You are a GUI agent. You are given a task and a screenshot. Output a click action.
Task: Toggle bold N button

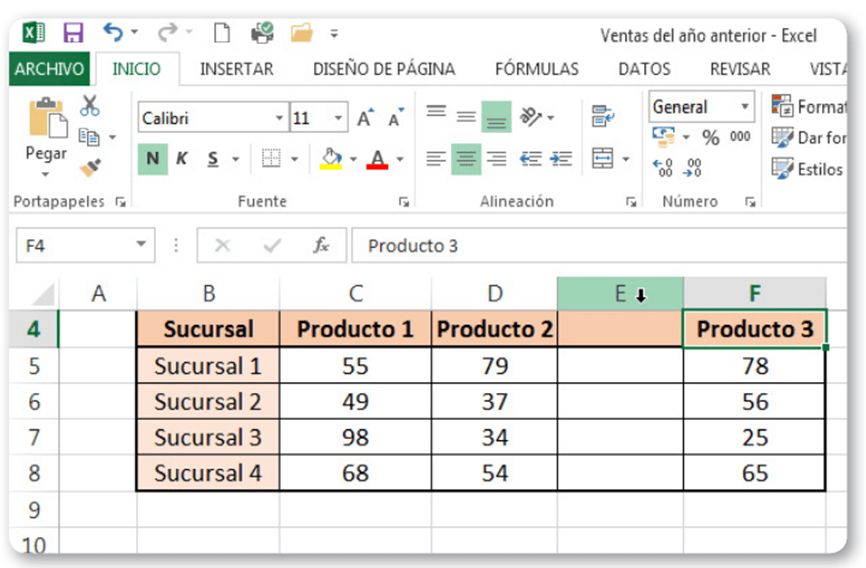(153, 159)
